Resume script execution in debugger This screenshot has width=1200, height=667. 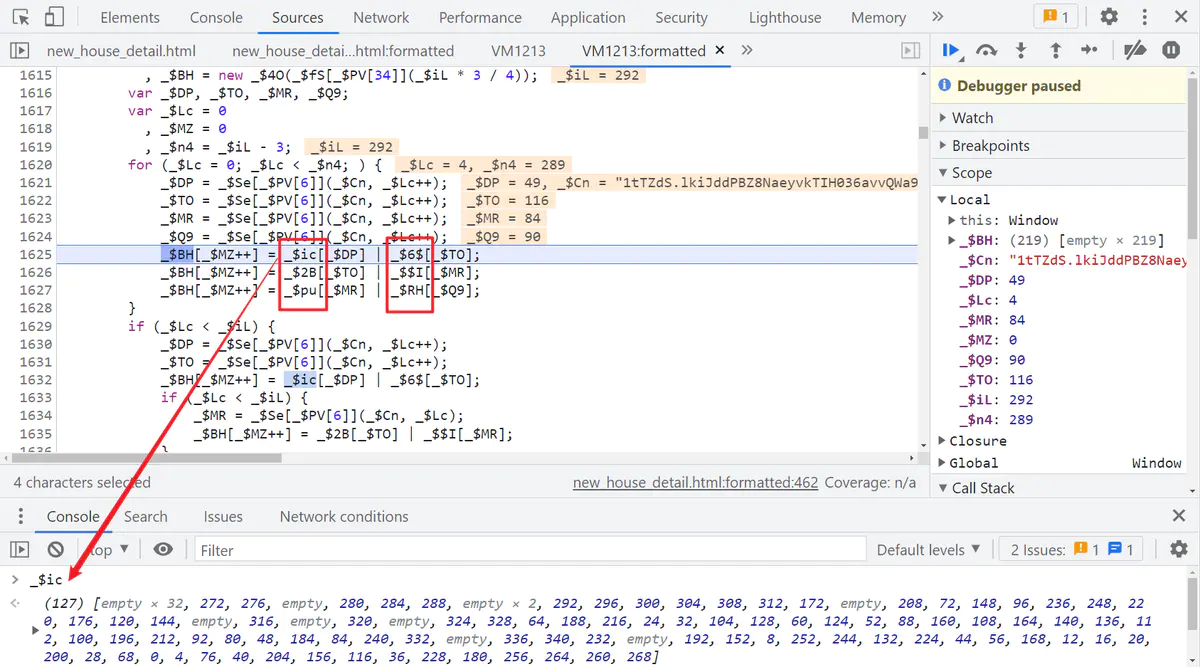[x=951, y=50]
